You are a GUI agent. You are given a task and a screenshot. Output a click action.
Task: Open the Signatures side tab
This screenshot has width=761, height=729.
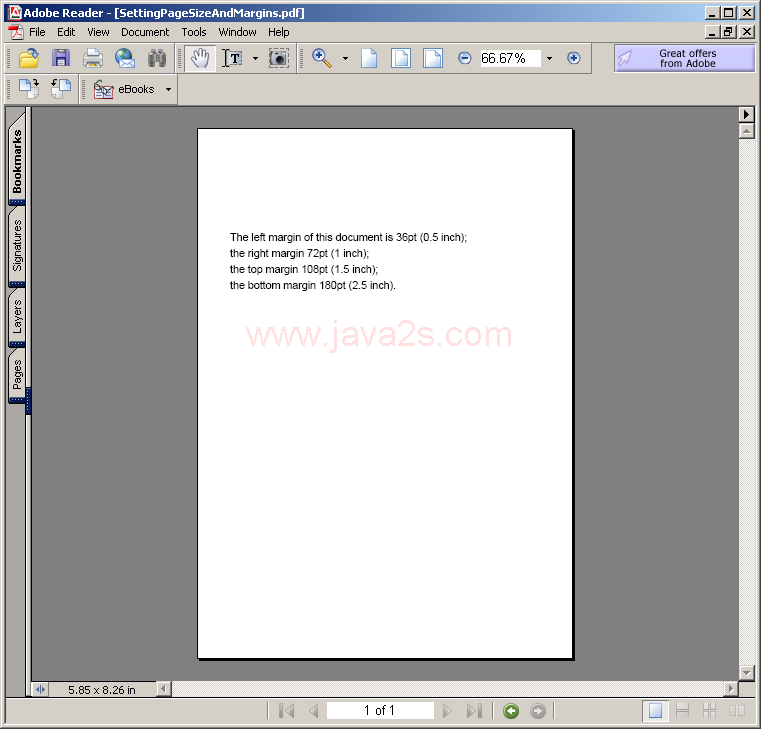click(17, 246)
